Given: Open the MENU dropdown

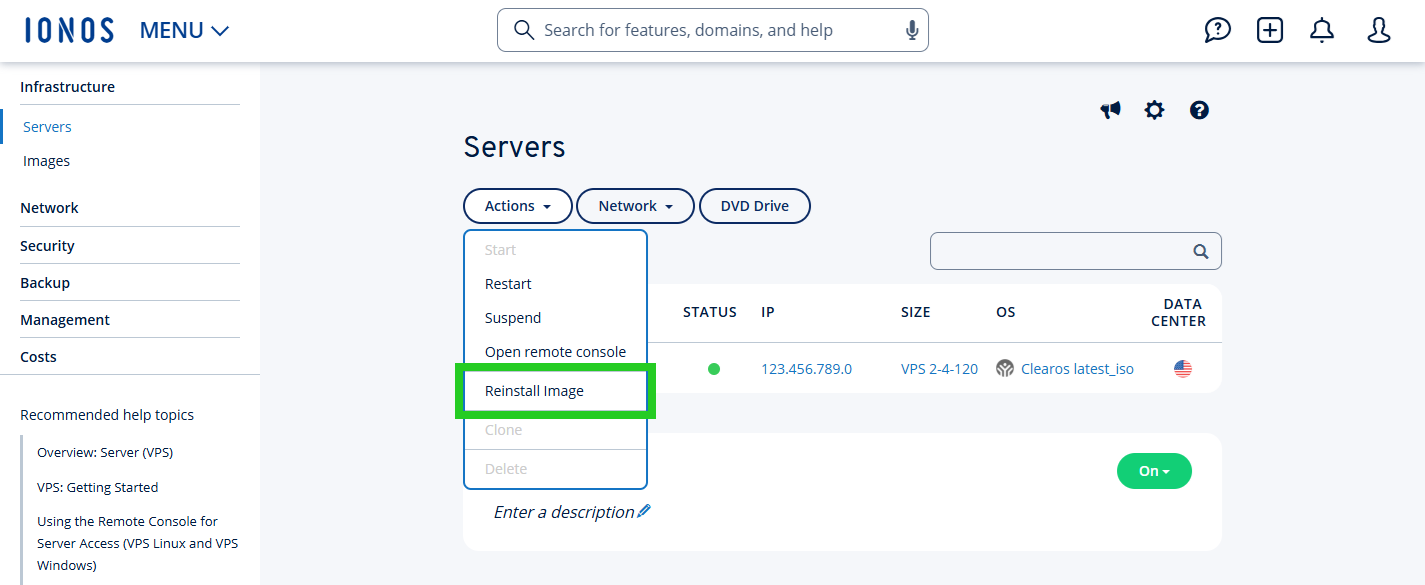Looking at the screenshot, I should pos(184,31).
